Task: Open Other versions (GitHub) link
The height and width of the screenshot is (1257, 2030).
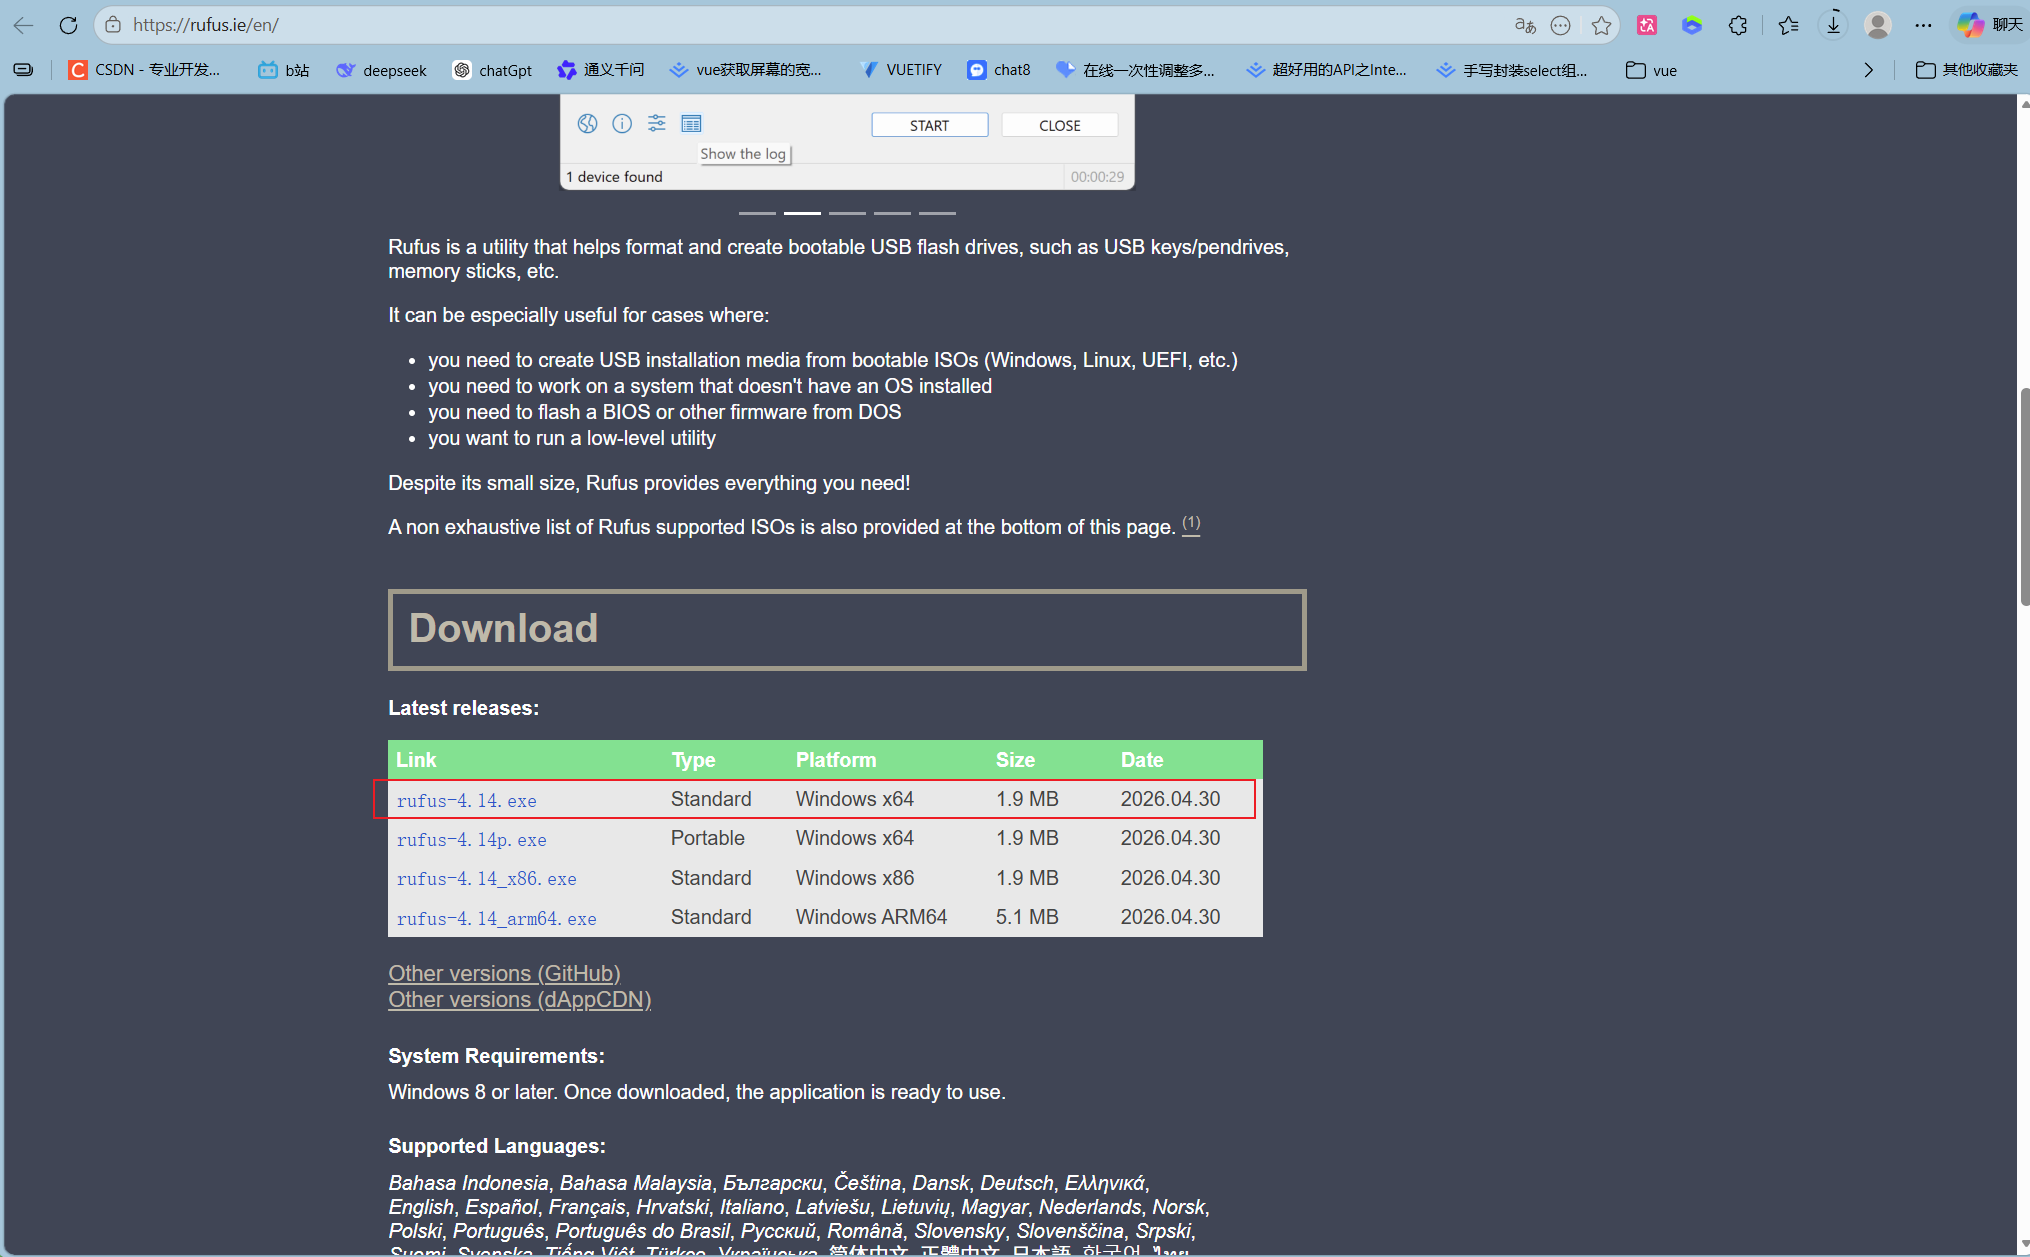Action: tap(504, 973)
